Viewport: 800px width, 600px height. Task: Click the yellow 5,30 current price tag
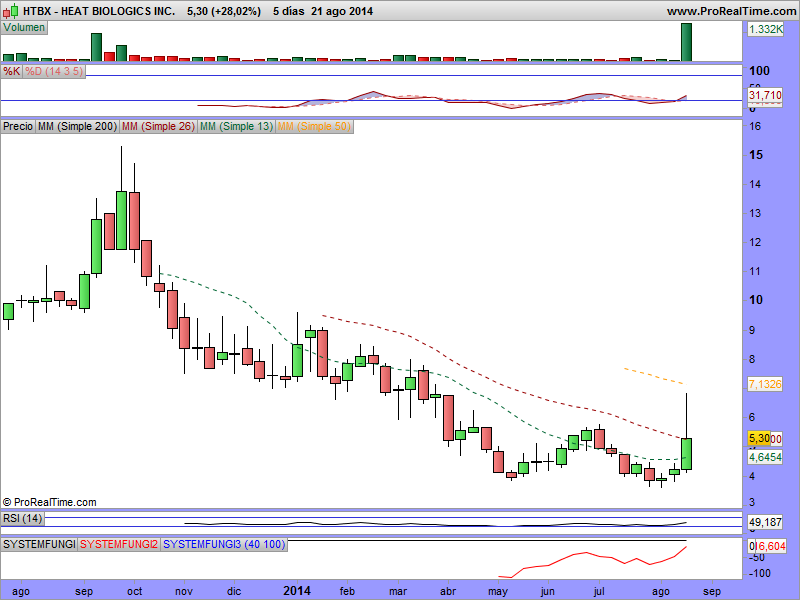click(759, 438)
